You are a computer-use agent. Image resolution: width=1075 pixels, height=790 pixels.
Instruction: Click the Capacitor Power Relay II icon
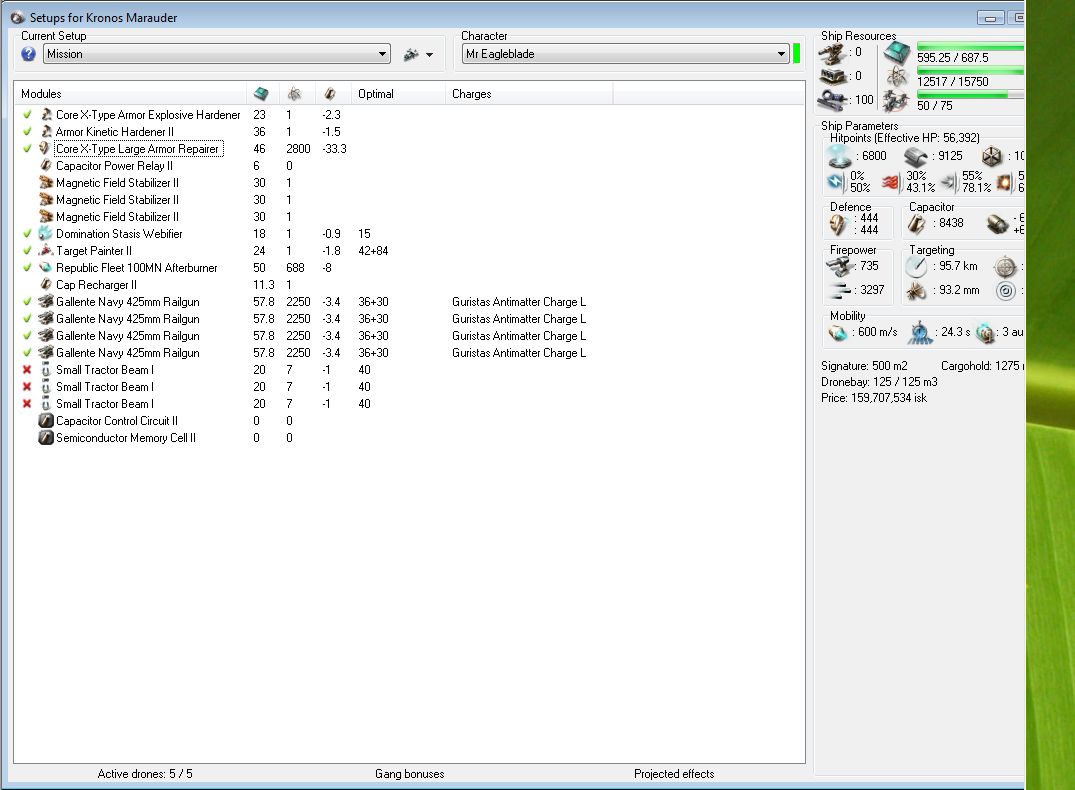(46, 165)
